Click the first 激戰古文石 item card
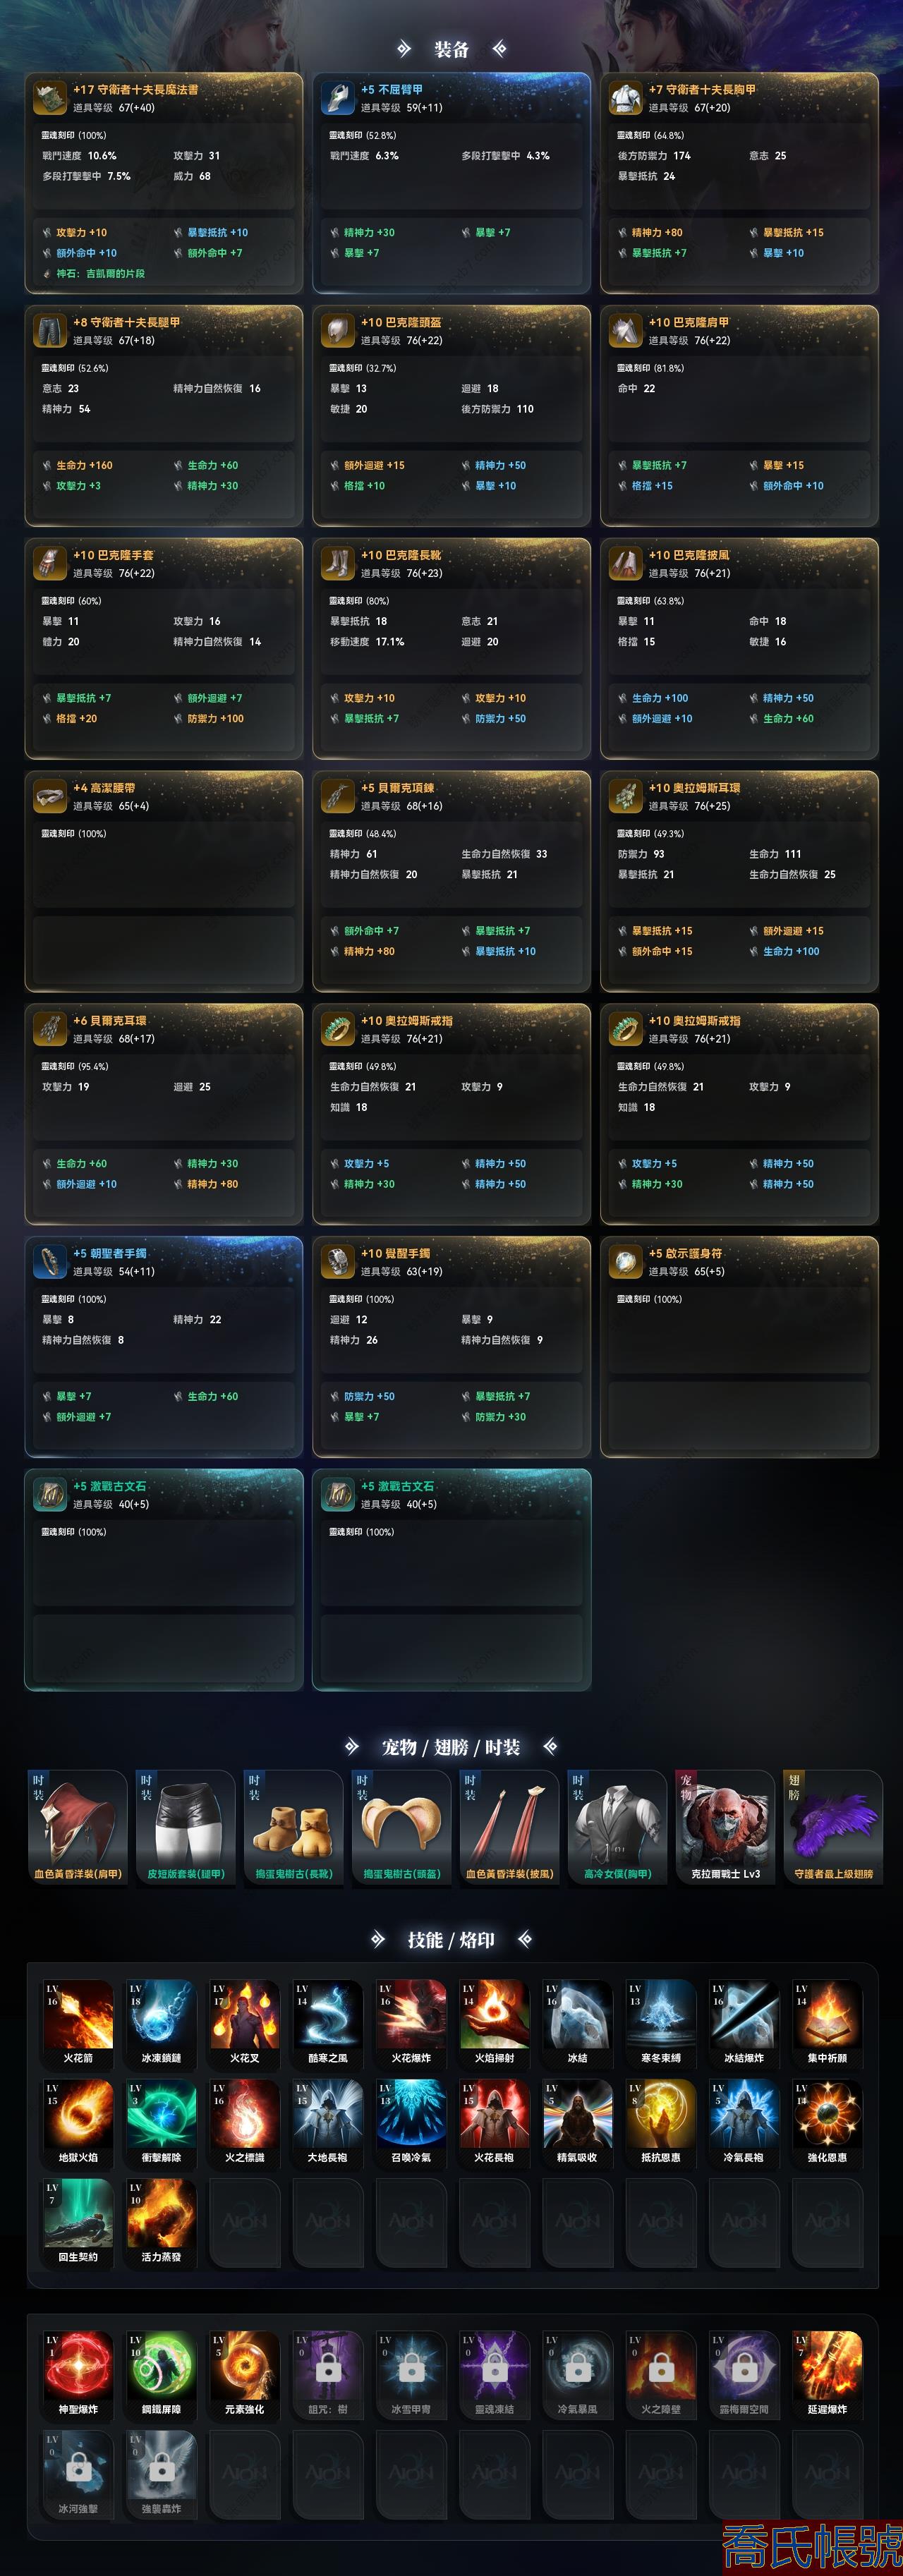The image size is (903, 2576). (164, 1579)
